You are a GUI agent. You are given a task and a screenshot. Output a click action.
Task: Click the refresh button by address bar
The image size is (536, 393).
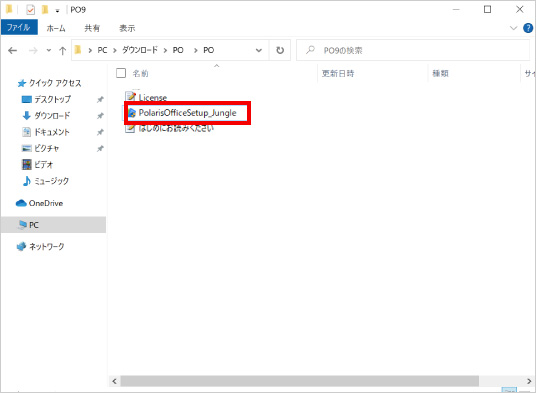click(280, 50)
